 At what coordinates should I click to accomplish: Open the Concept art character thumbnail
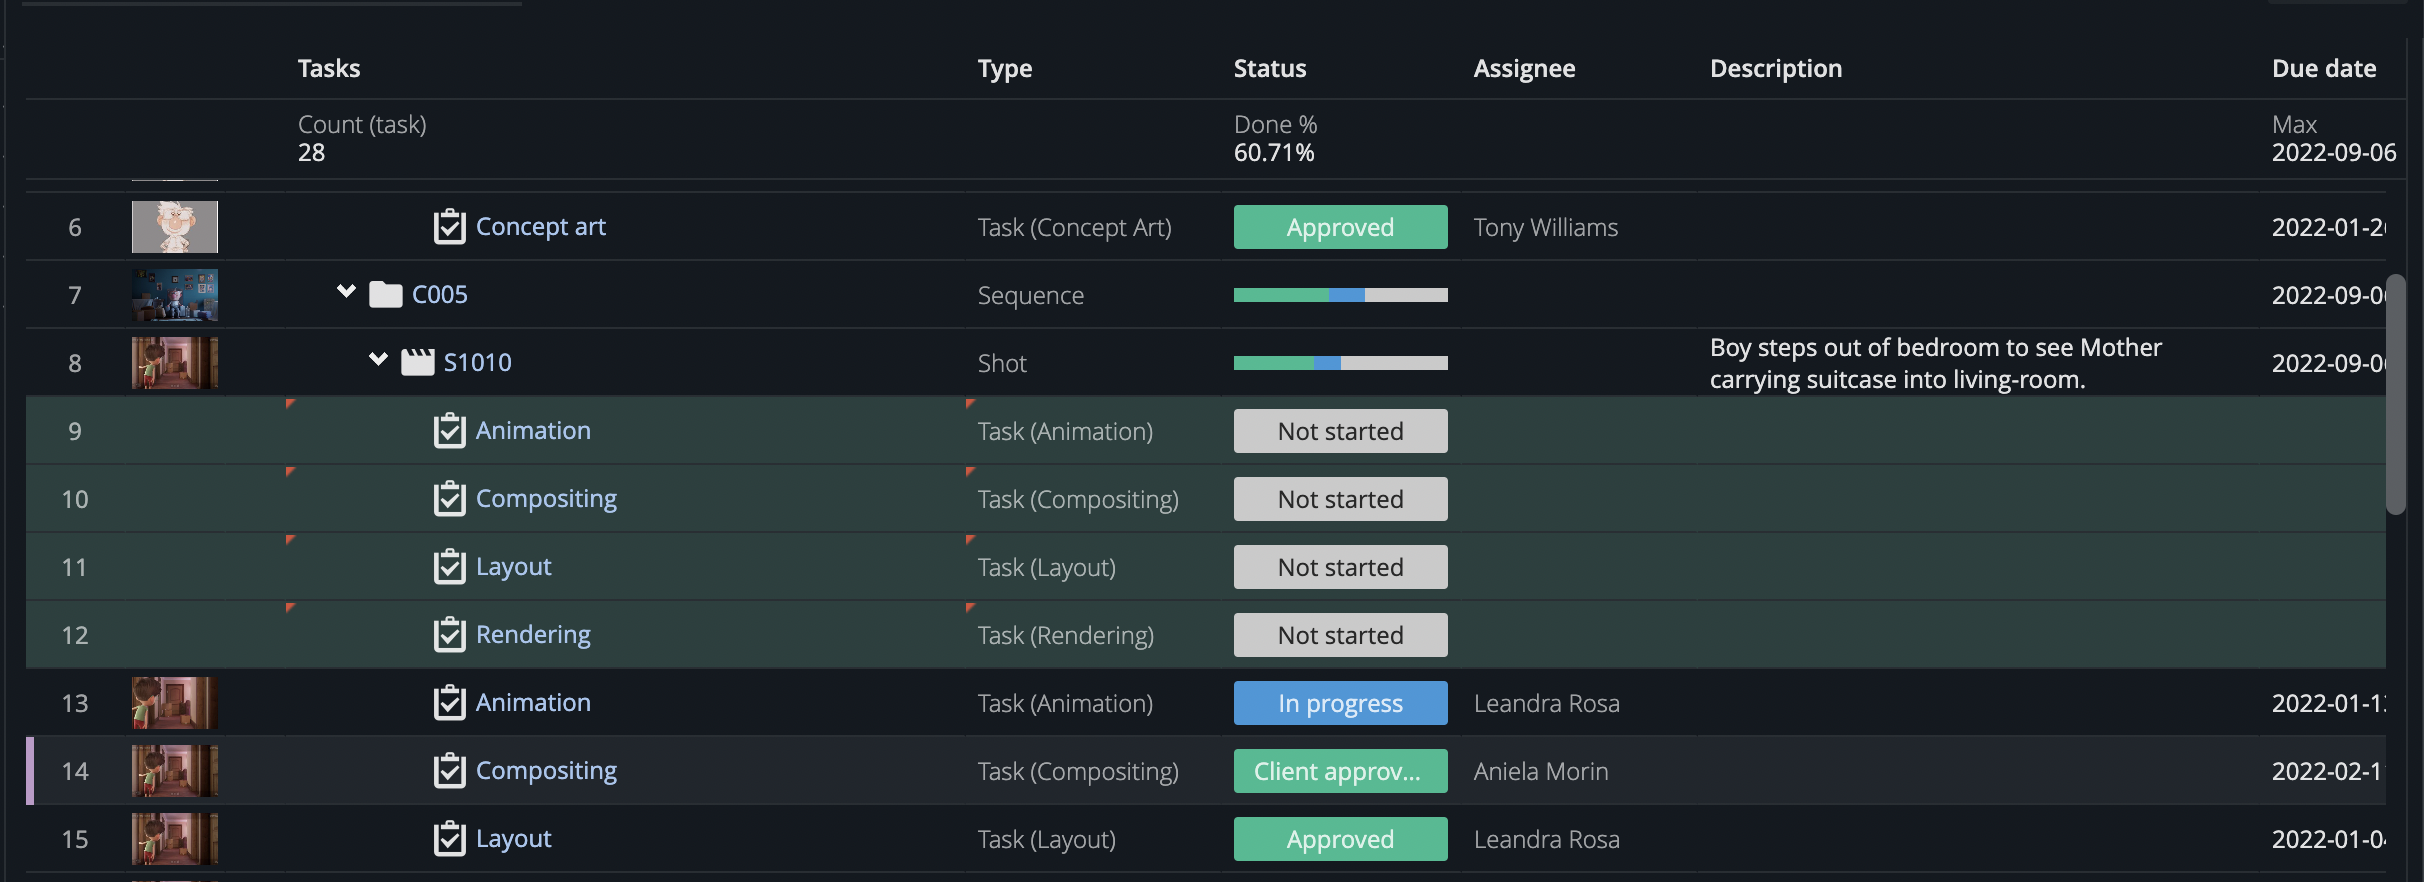coord(175,227)
